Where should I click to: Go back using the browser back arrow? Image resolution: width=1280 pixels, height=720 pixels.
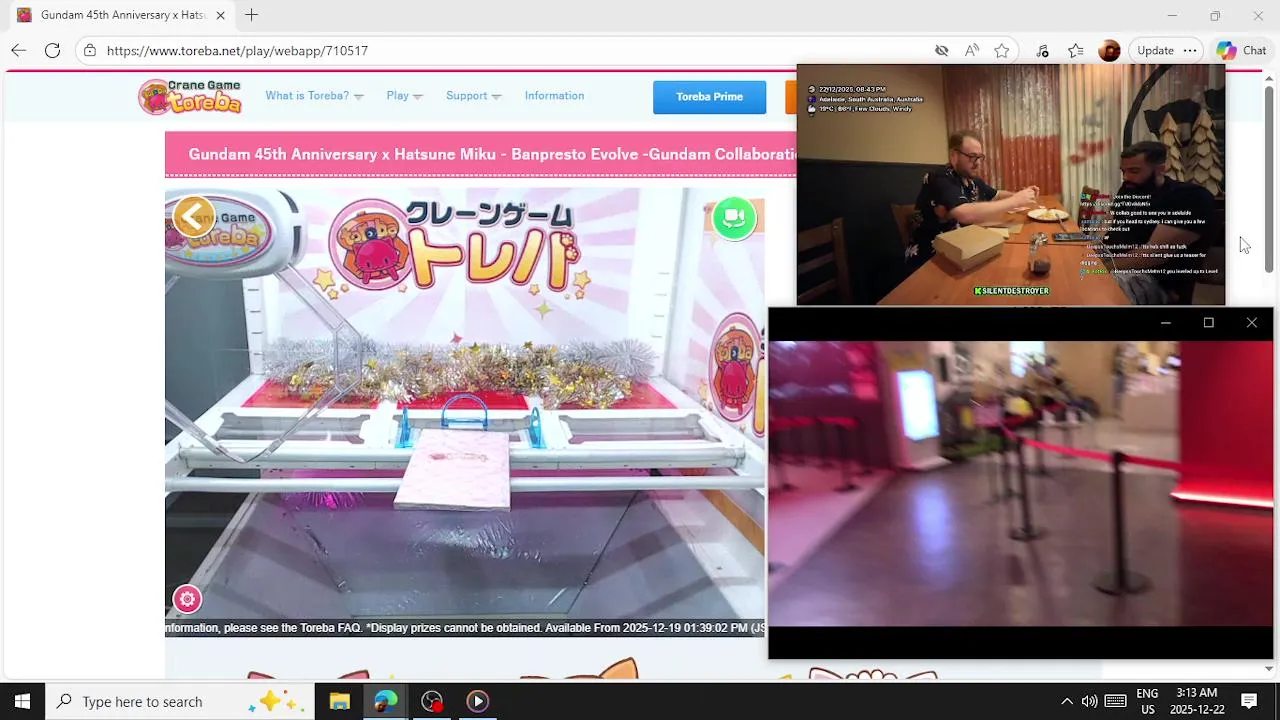coord(19,50)
